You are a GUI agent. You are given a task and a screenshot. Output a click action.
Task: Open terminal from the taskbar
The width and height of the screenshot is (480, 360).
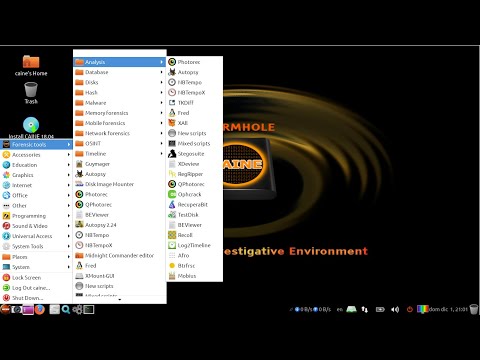(89, 310)
